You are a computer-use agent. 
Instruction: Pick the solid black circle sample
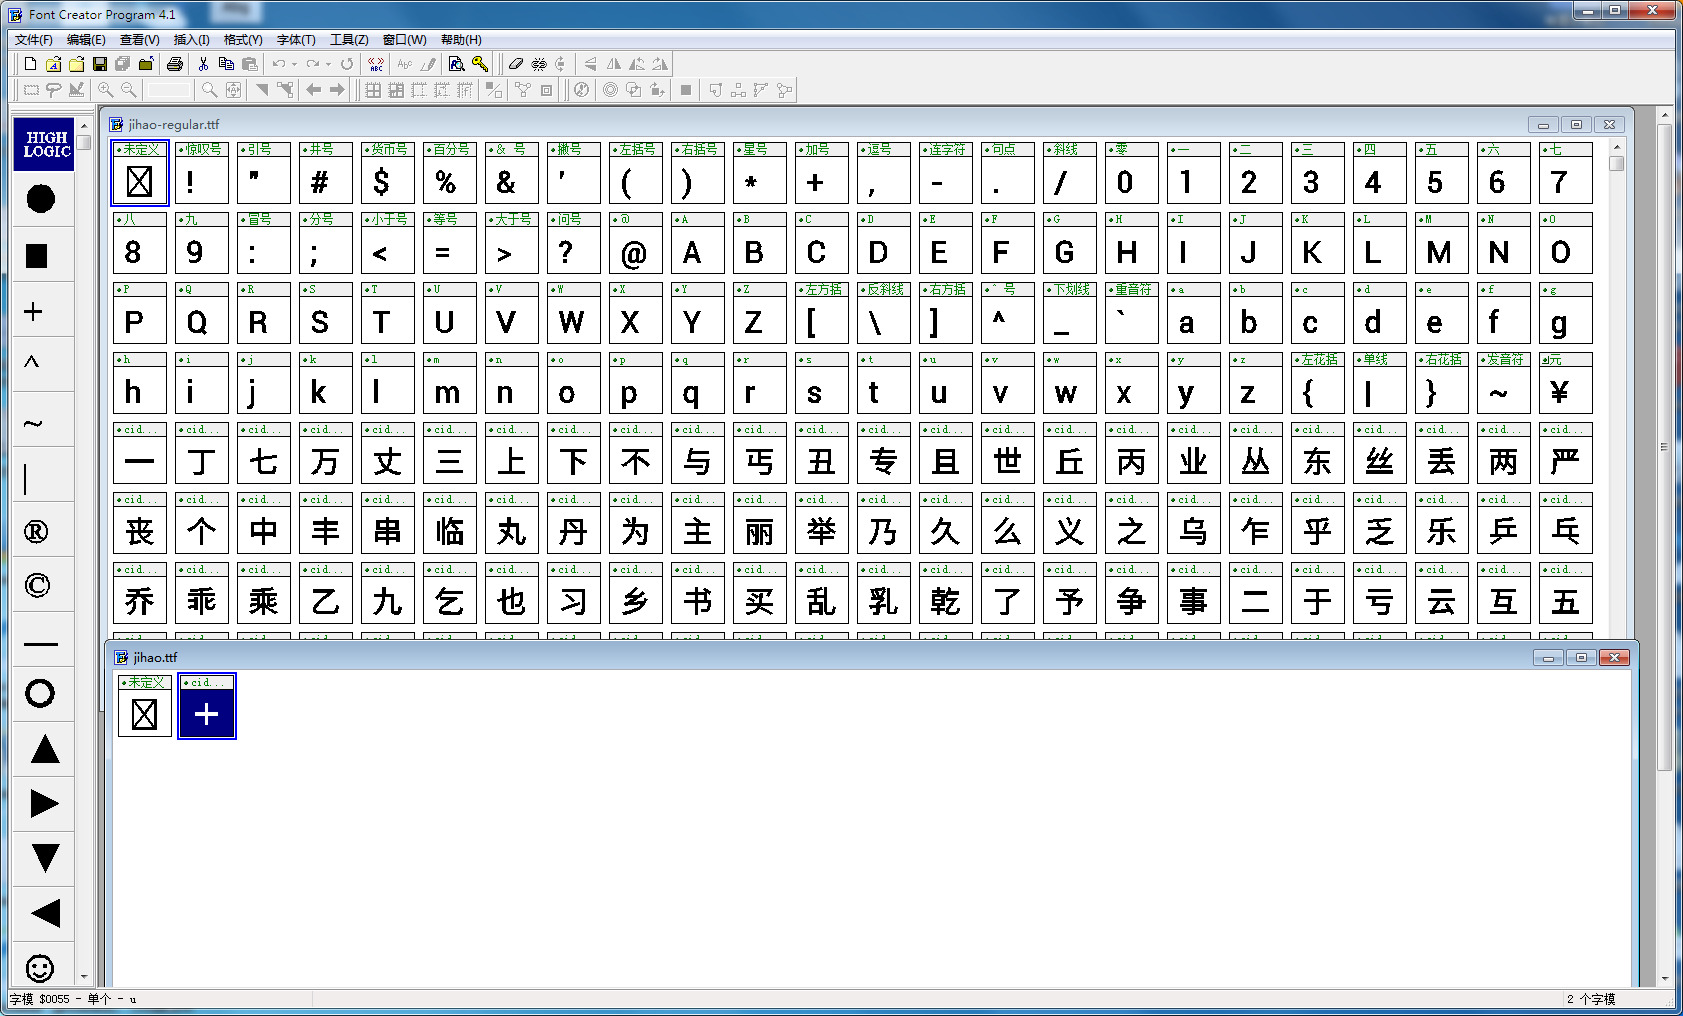pos(40,199)
